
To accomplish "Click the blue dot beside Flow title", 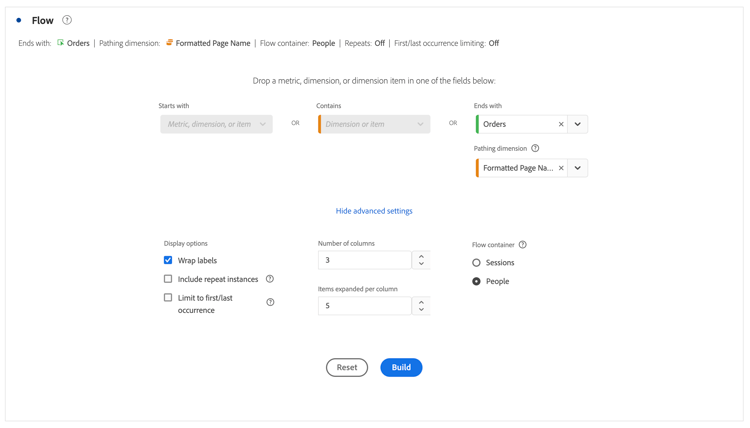I will [19, 20].
